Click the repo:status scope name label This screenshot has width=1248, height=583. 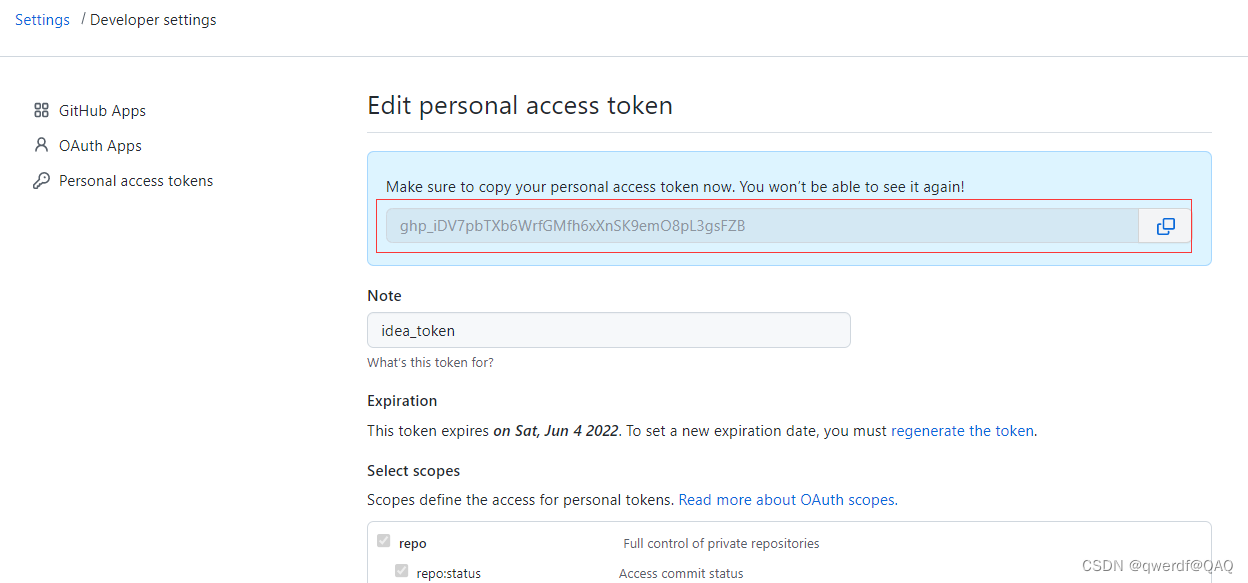pos(449,574)
